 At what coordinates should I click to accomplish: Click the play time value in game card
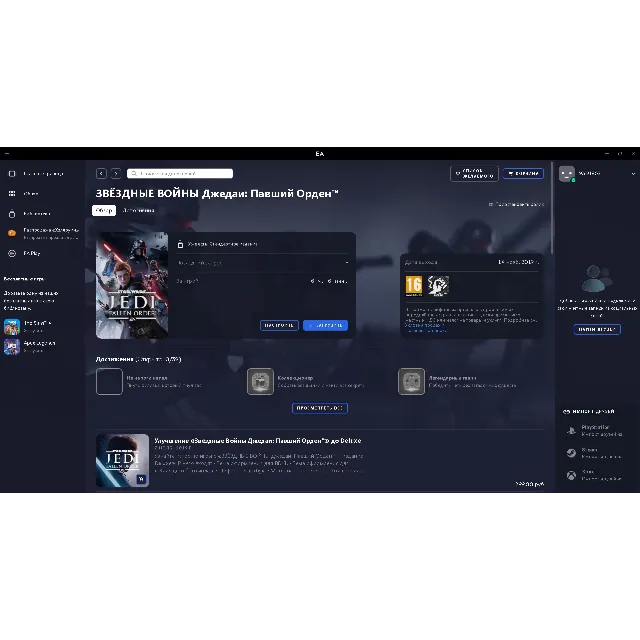329,281
